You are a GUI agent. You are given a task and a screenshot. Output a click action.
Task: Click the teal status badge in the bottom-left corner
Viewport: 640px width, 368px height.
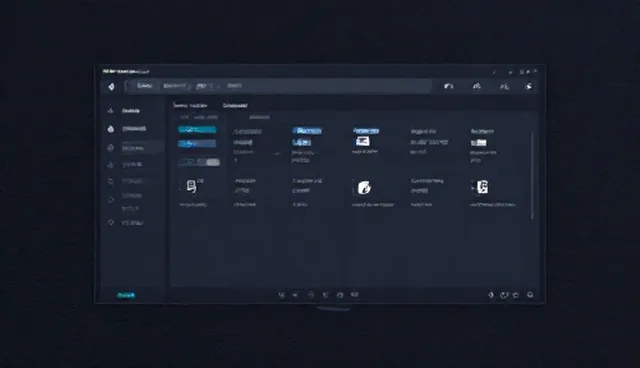126,295
